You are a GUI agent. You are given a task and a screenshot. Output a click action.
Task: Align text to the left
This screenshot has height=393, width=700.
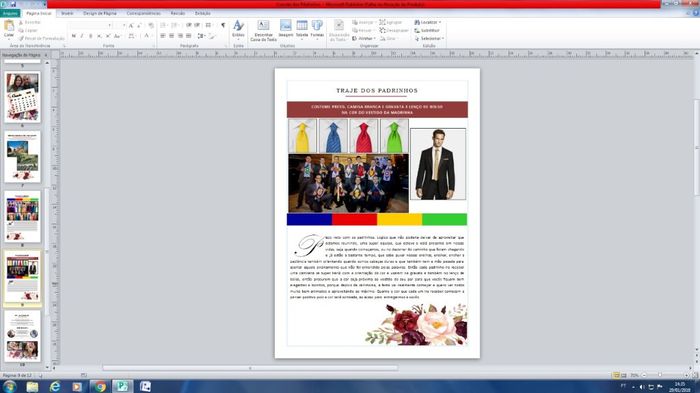point(163,36)
